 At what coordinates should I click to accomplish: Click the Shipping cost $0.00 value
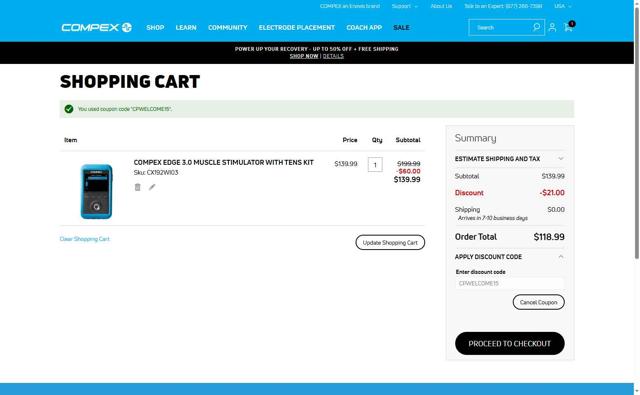(x=556, y=209)
